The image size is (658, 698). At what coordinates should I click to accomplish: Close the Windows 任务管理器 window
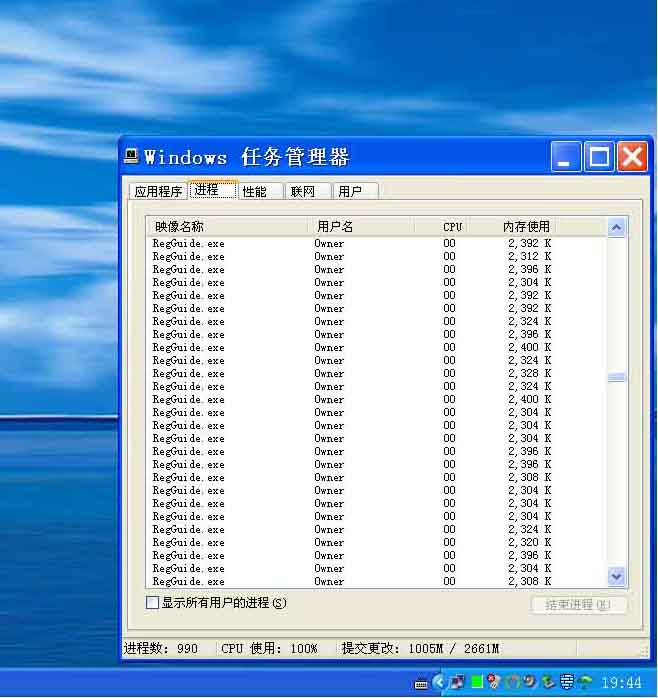[632, 157]
